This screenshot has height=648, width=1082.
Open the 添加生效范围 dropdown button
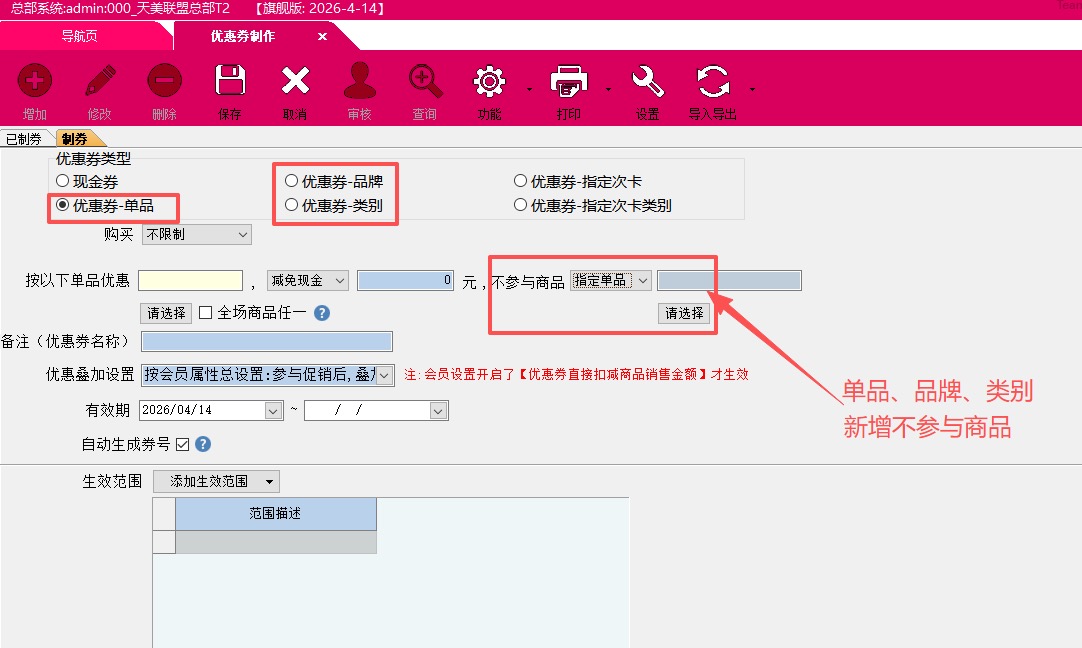coord(216,481)
